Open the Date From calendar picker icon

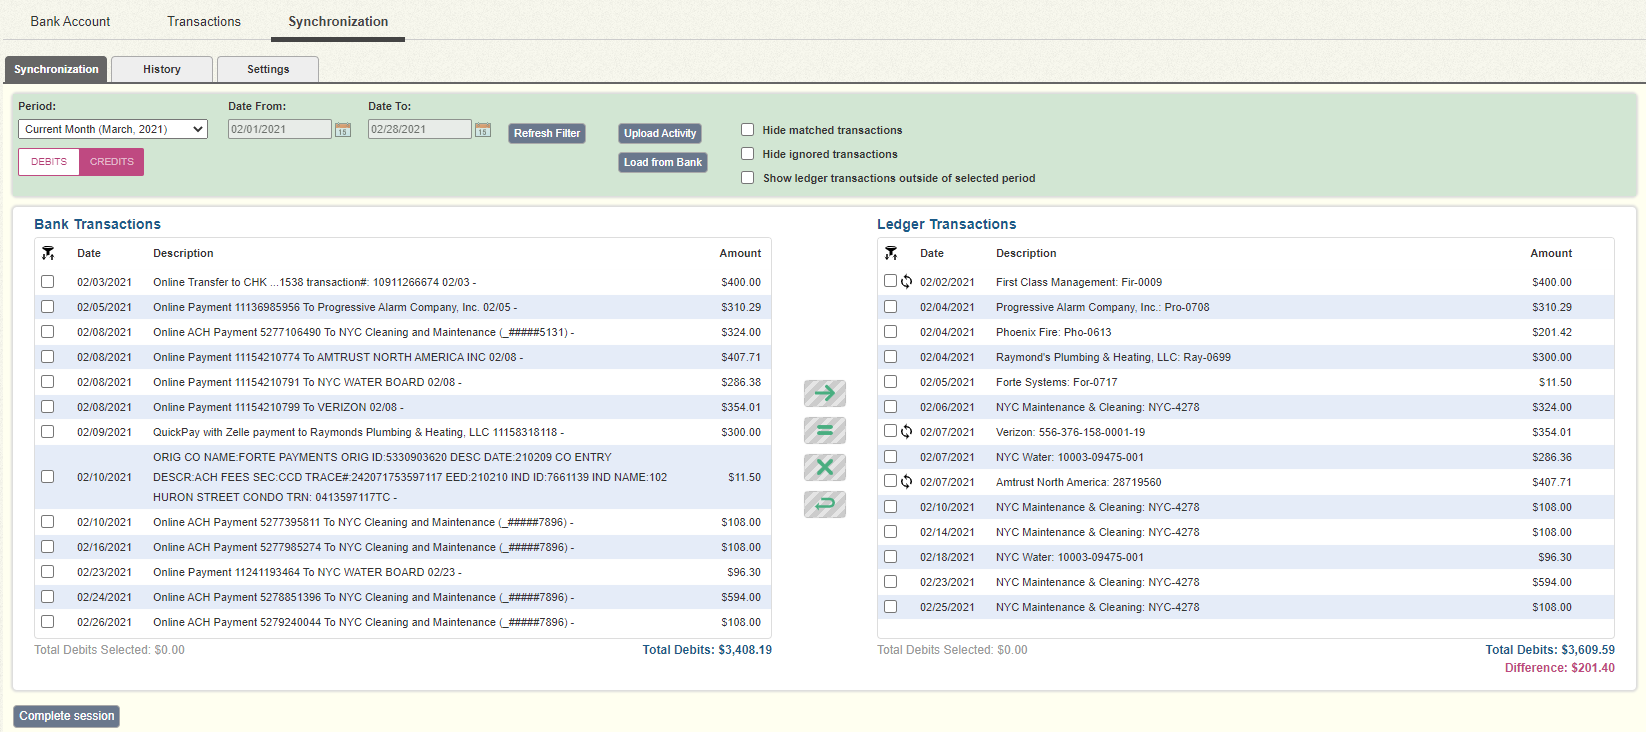click(x=343, y=130)
